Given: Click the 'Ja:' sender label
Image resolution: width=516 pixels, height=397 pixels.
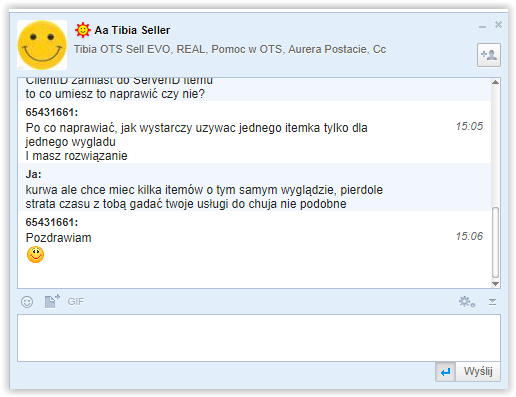Looking at the screenshot, I should coord(33,174).
